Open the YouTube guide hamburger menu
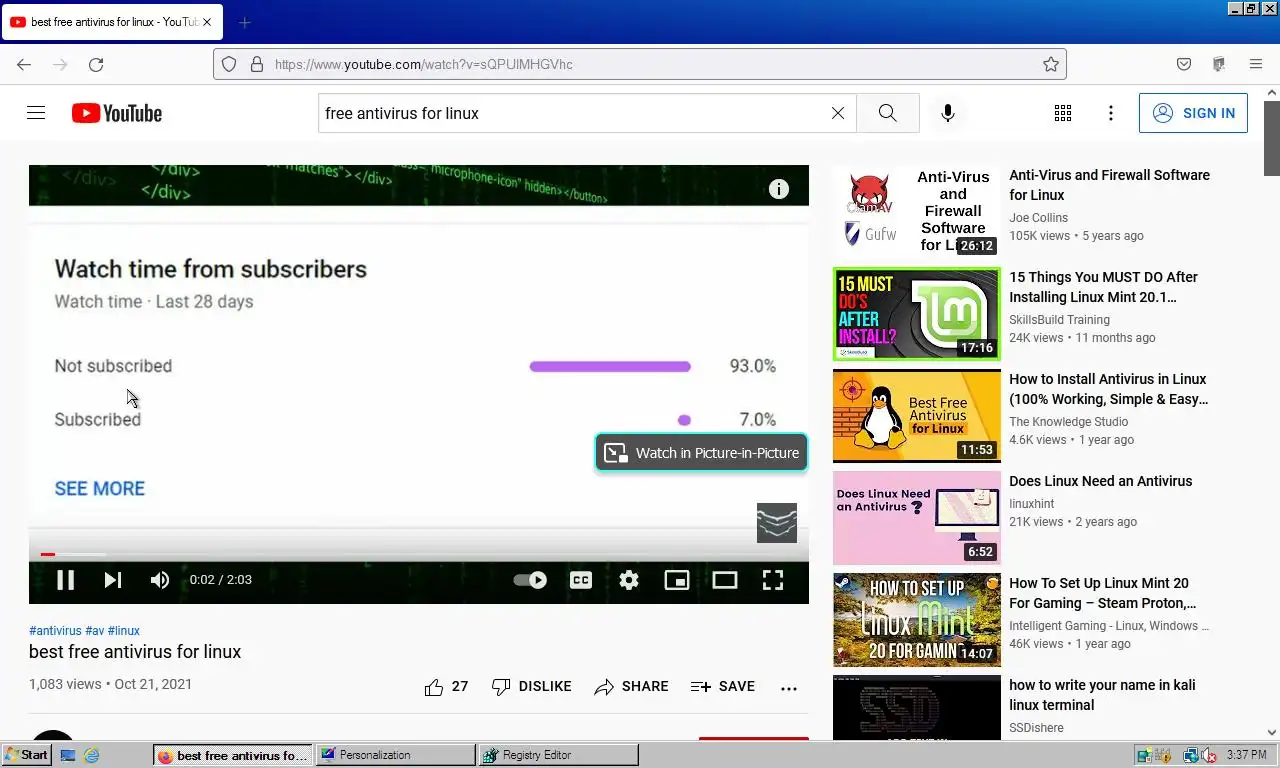 pos(36,113)
